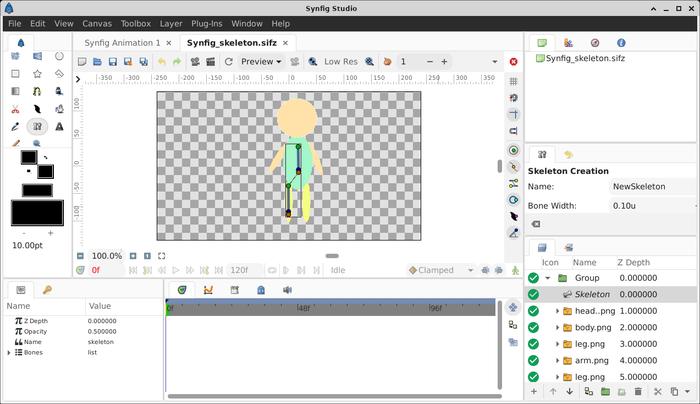Open Render settings camera icon
The image size is (700, 404).
click(195, 62)
